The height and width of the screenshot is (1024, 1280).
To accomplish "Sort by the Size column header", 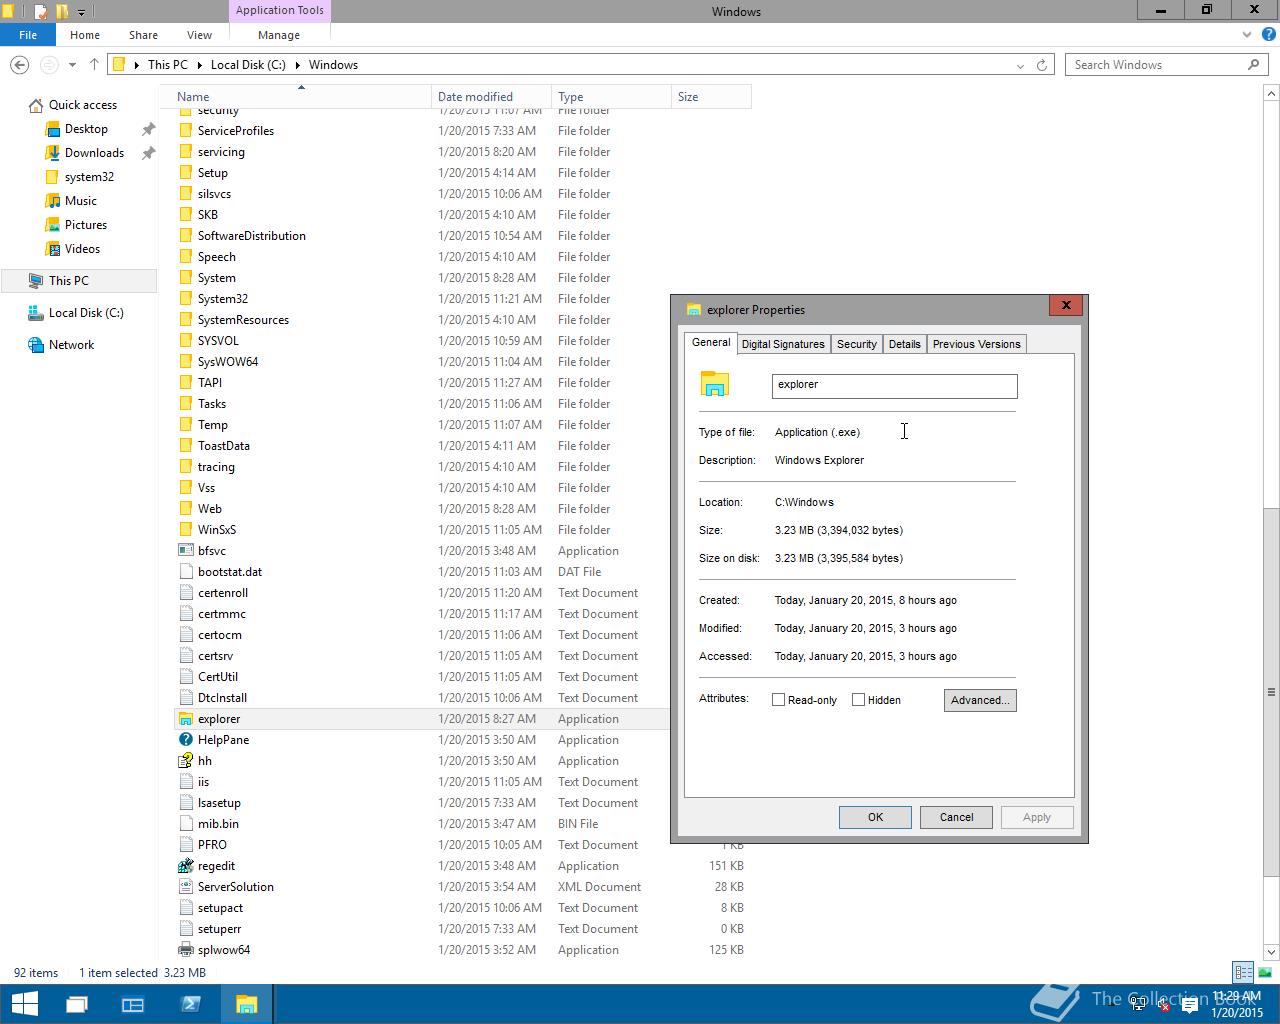I will tap(711, 97).
